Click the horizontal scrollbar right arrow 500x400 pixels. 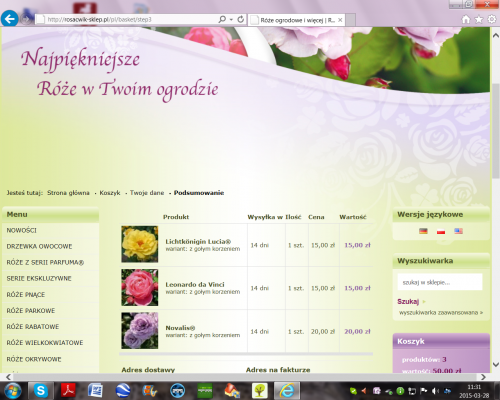click(483, 377)
